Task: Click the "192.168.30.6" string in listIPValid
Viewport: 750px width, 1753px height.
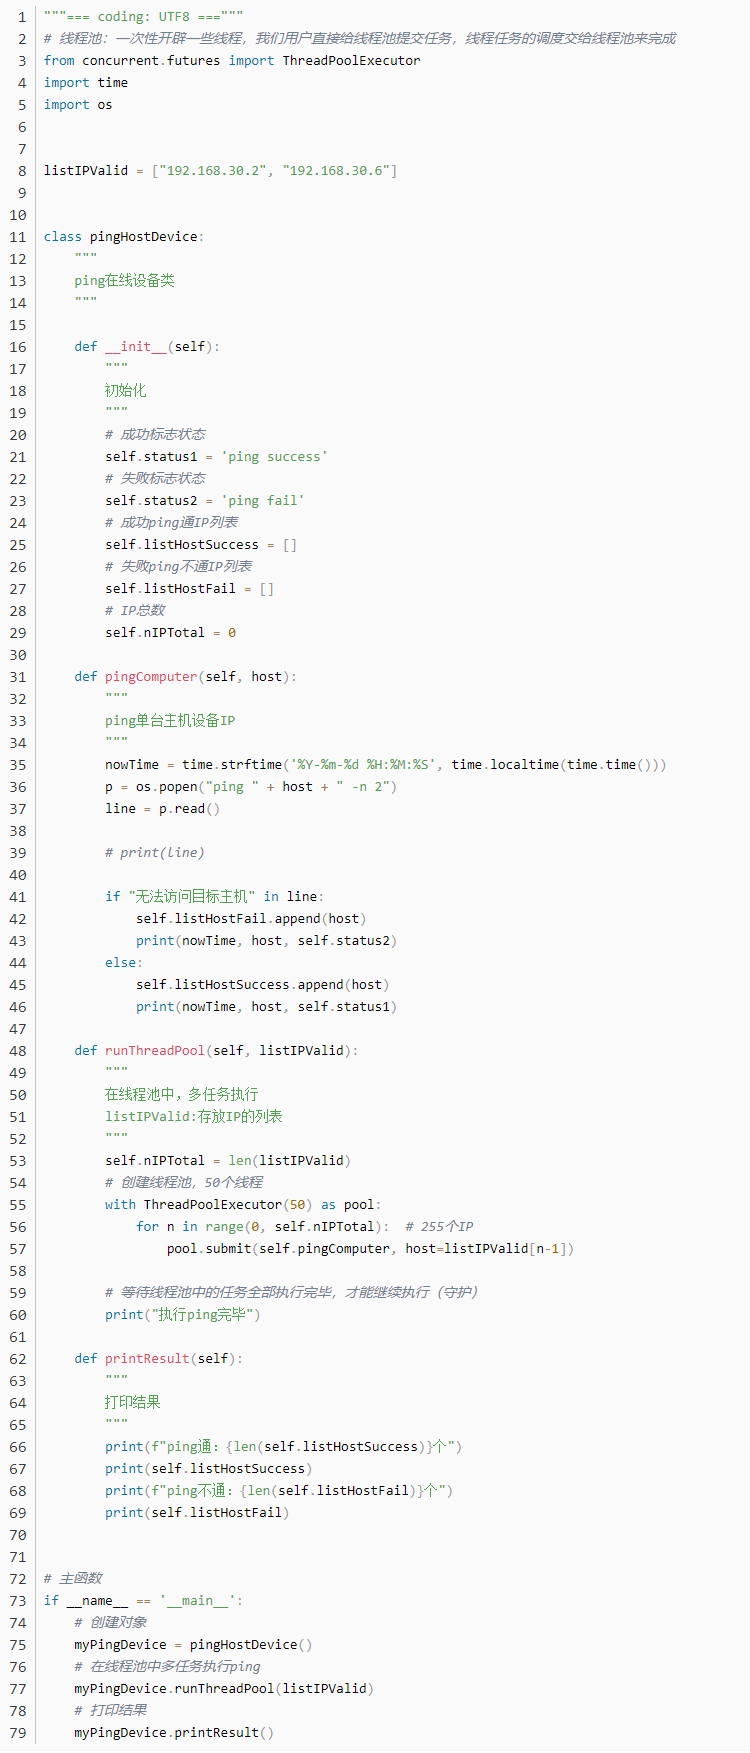Action: coord(335,171)
